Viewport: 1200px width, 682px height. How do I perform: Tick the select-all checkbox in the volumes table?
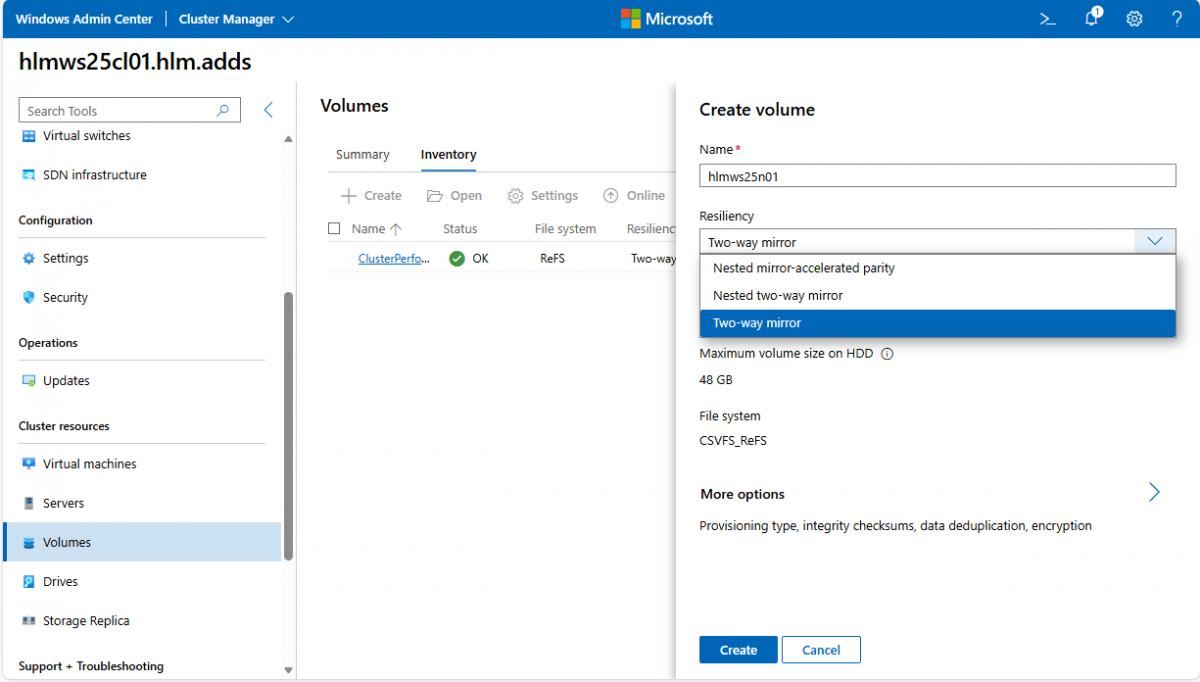pyautogui.click(x=334, y=229)
